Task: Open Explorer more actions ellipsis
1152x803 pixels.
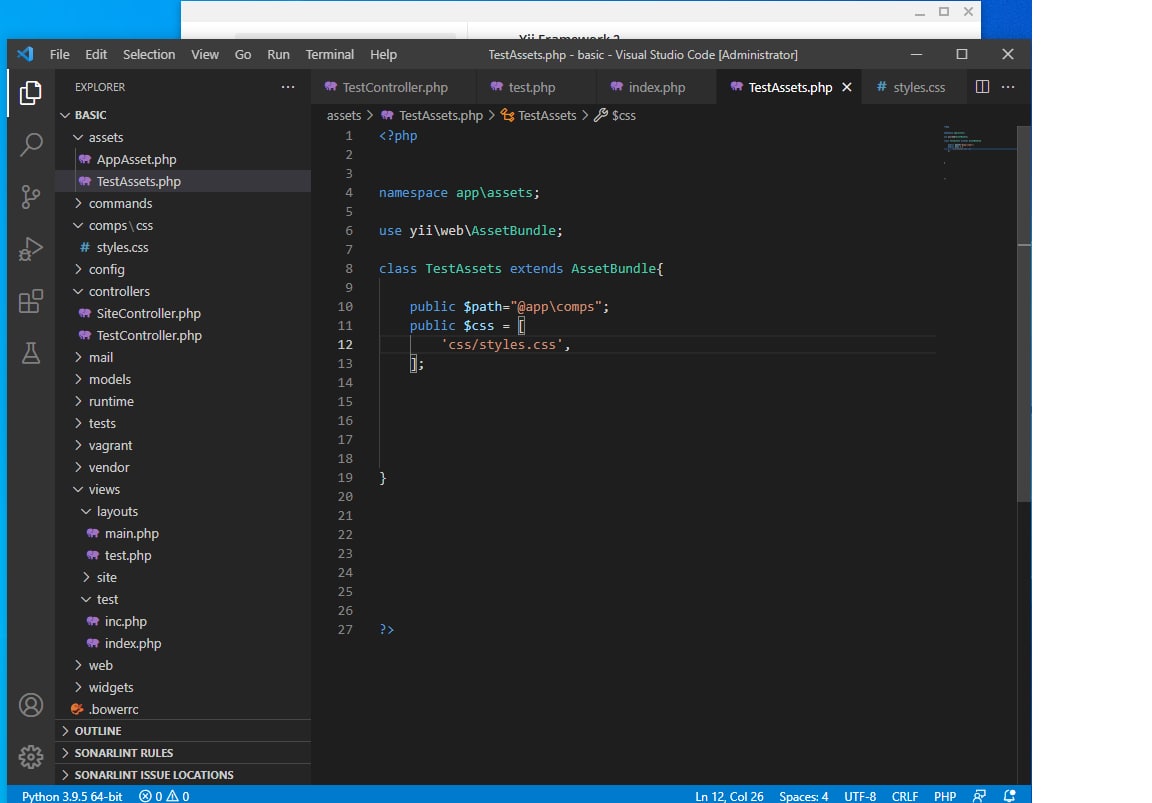Action: (288, 87)
